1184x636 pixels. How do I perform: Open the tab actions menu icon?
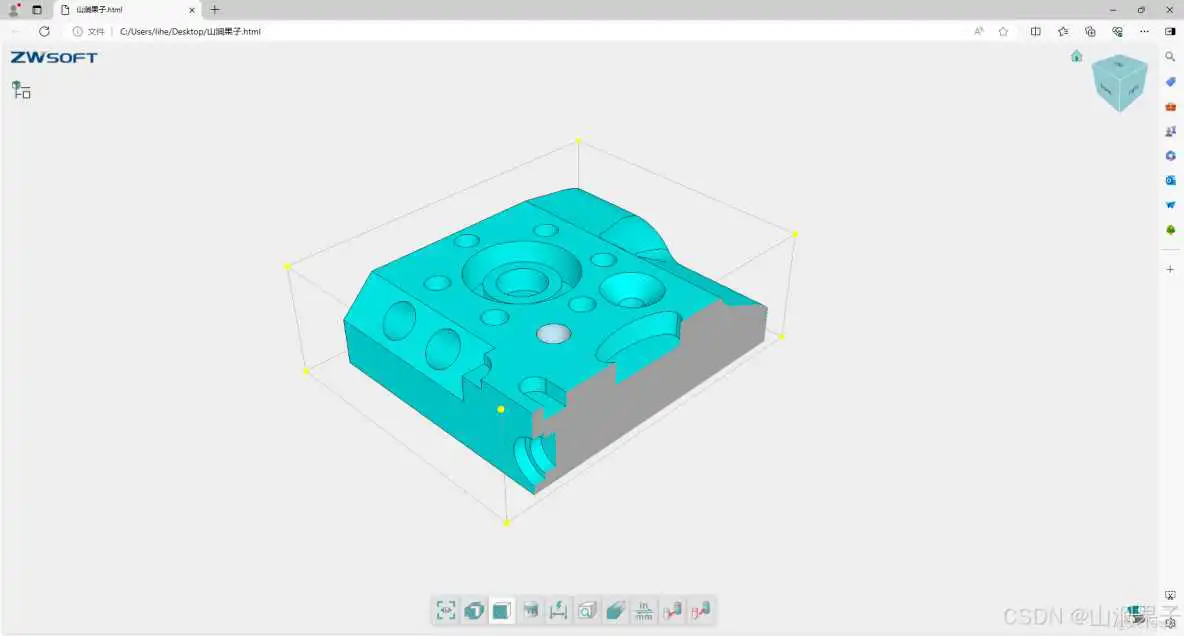pyautogui.click(x=37, y=10)
